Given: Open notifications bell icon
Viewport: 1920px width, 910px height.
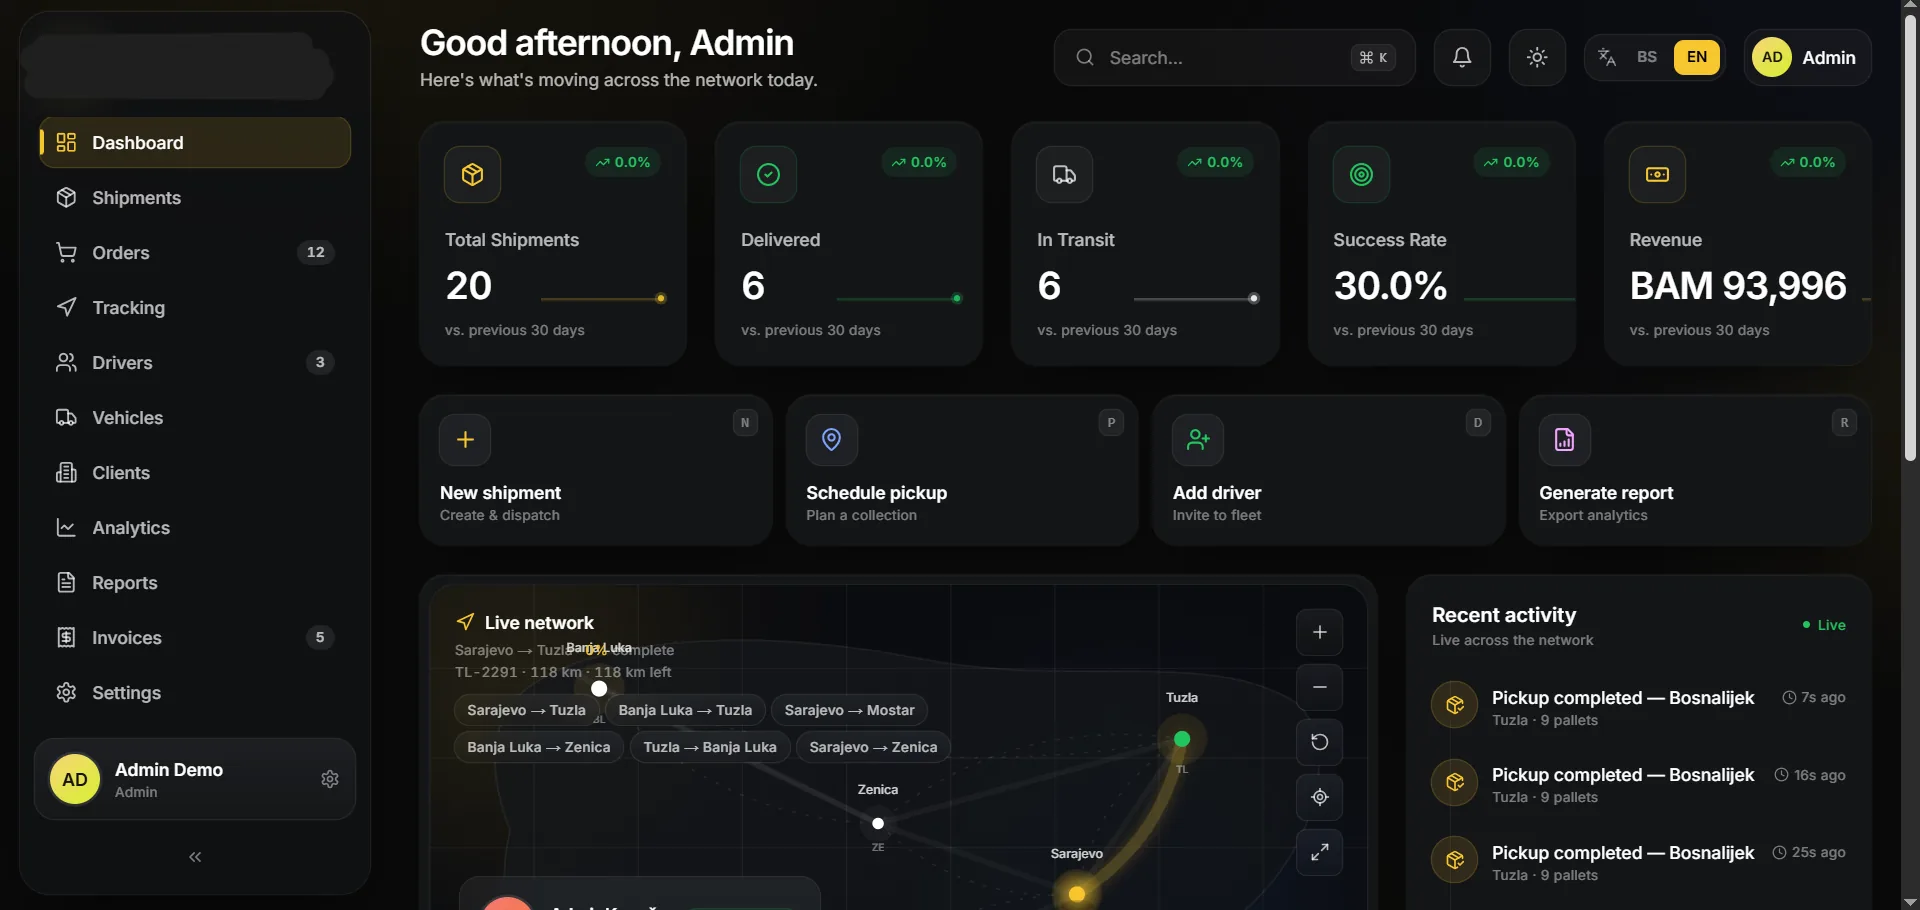Looking at the screenshot, I should click(1462, 57).
